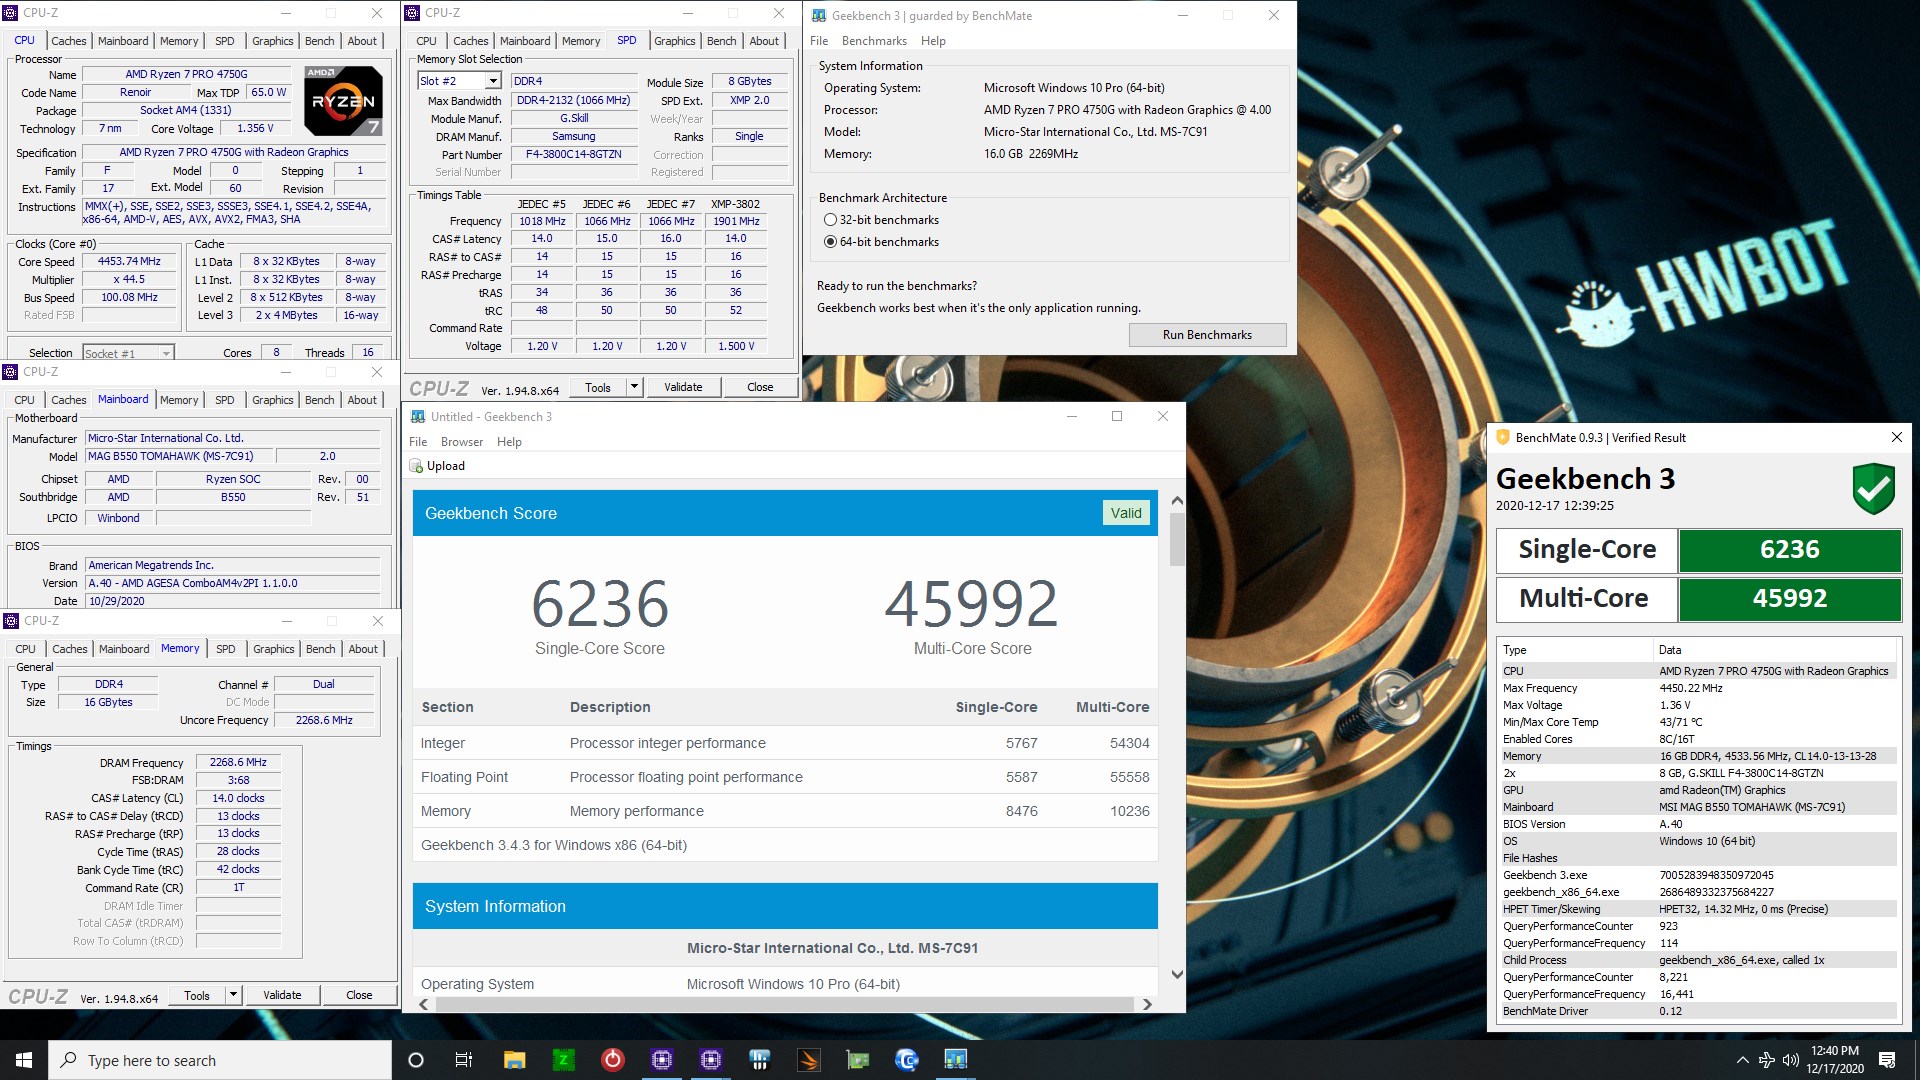Open the orange 3DMark taskbar icon
This screenshot has height=1080, width=1920.
[808, 1060]
